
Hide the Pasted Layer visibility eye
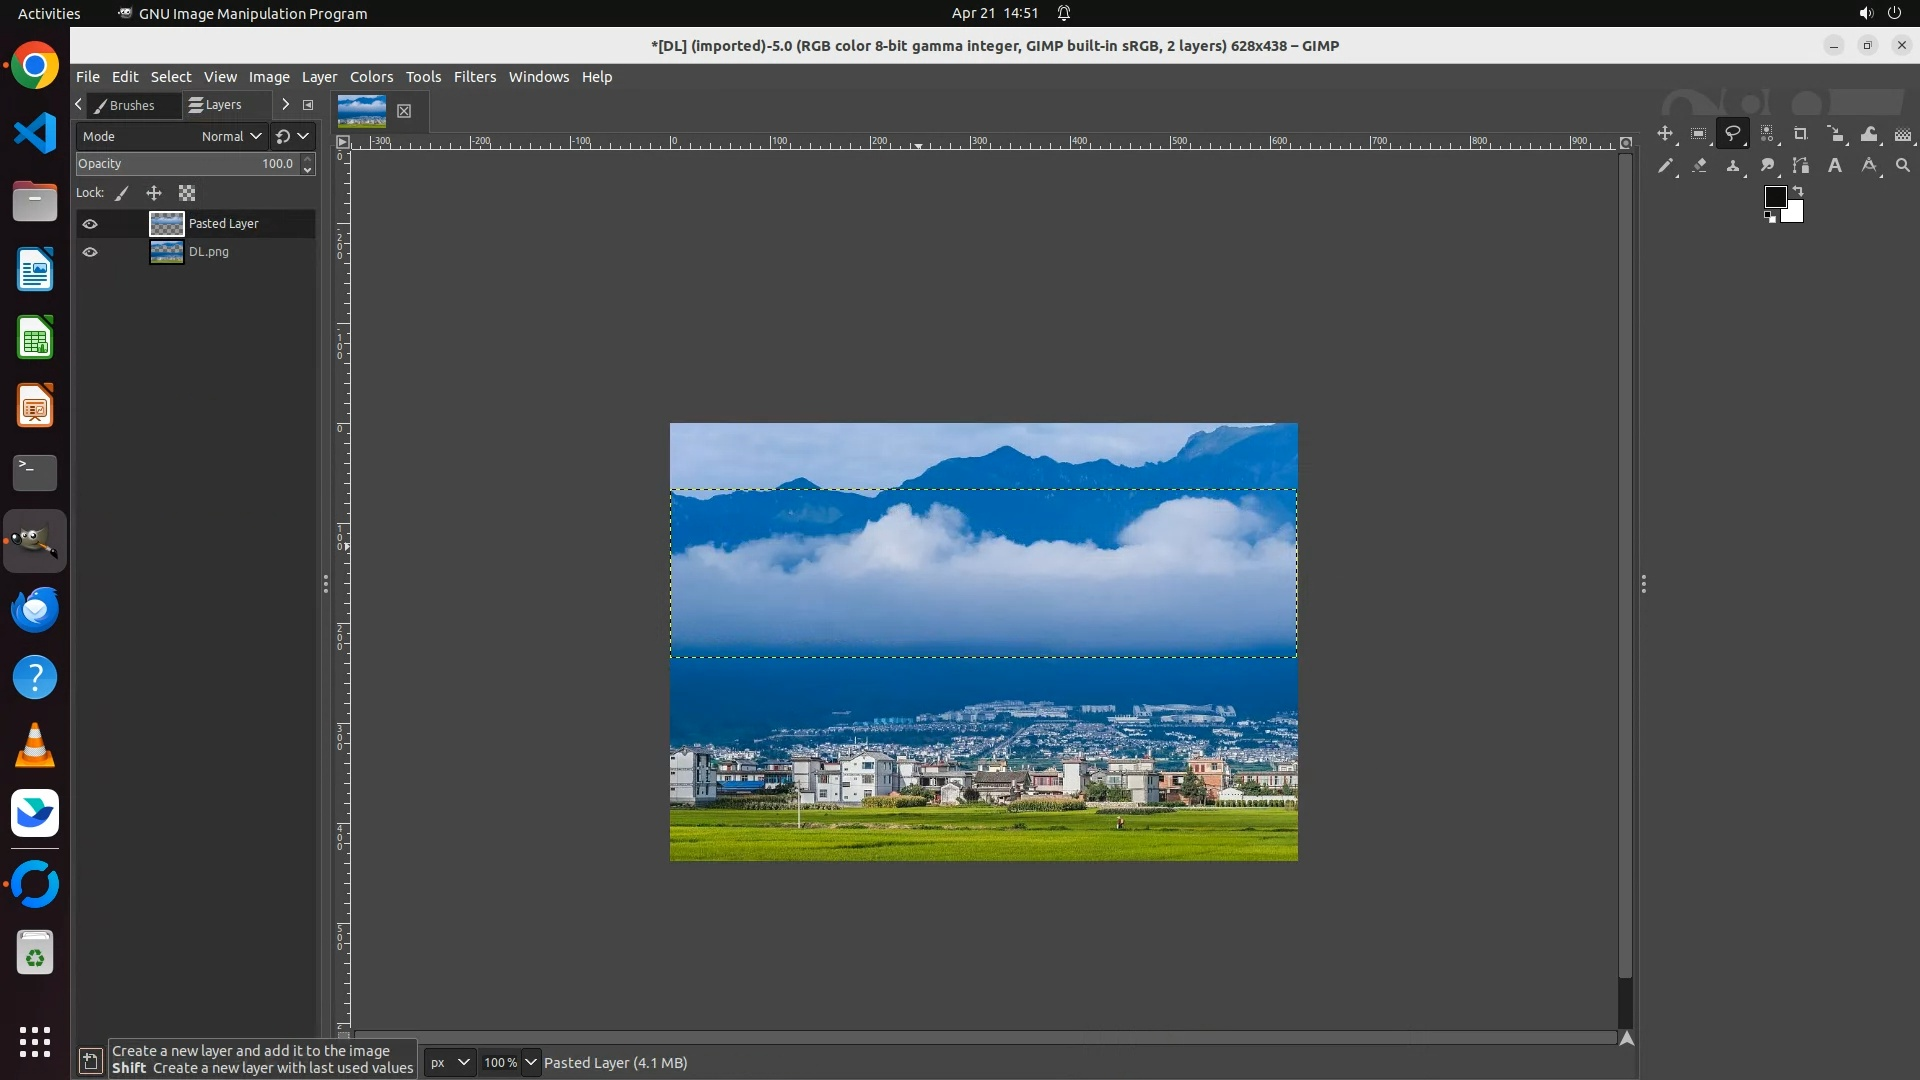click(90, 224)
